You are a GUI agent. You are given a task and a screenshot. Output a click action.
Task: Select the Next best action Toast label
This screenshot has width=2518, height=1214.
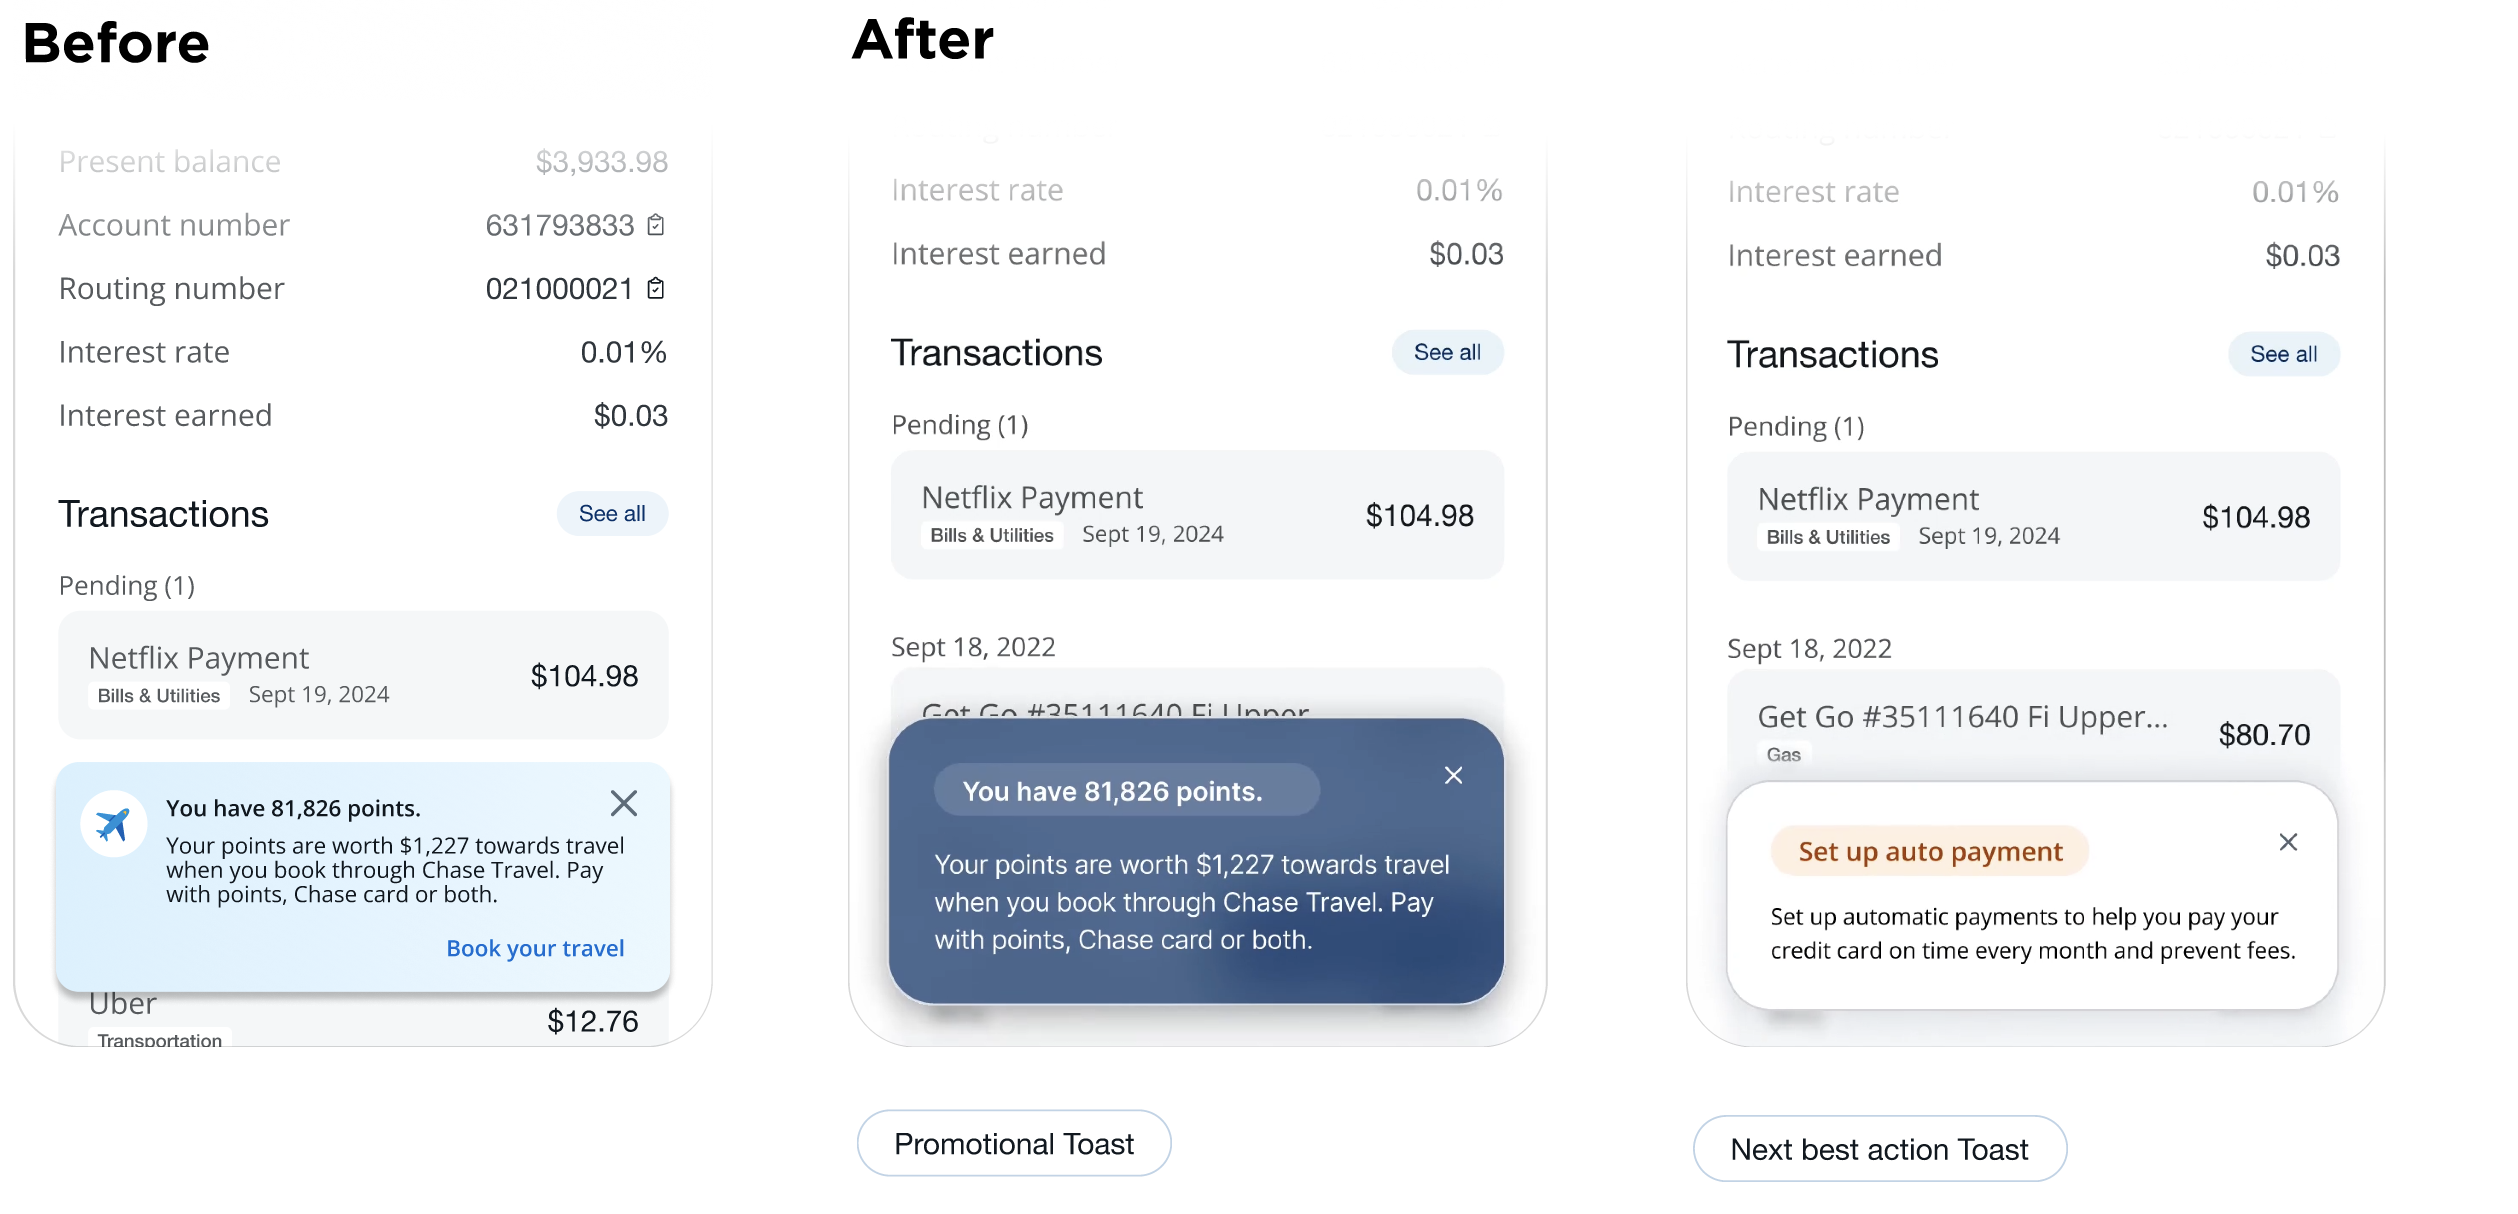(1879, 1149)
